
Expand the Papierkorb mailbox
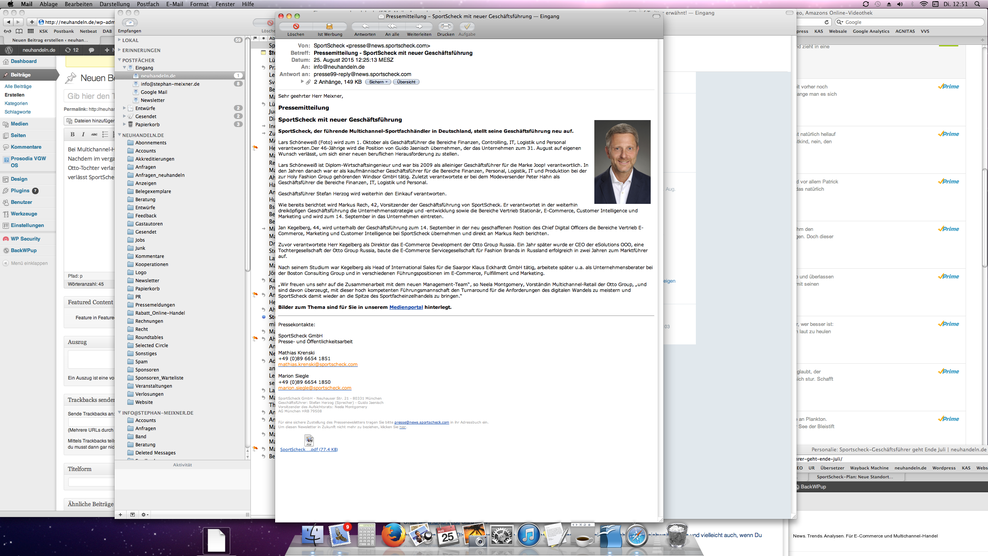click(125, 124)
